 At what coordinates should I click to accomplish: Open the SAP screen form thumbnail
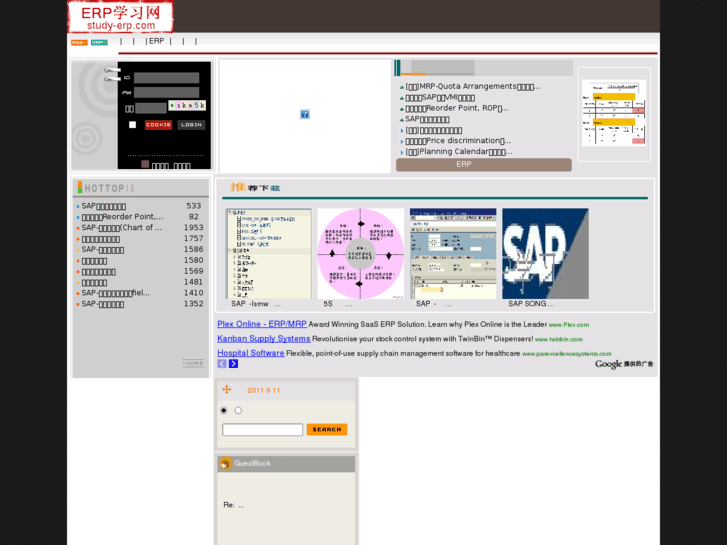pyautogui.click(x=453, y=254)
